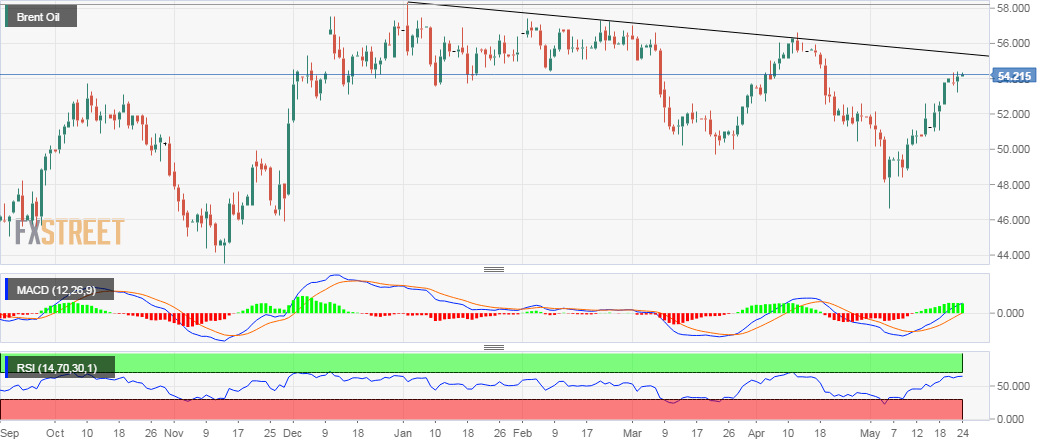1053x446 pixels.
Task: Click the Sep date axis label
Action: point(9,433)
